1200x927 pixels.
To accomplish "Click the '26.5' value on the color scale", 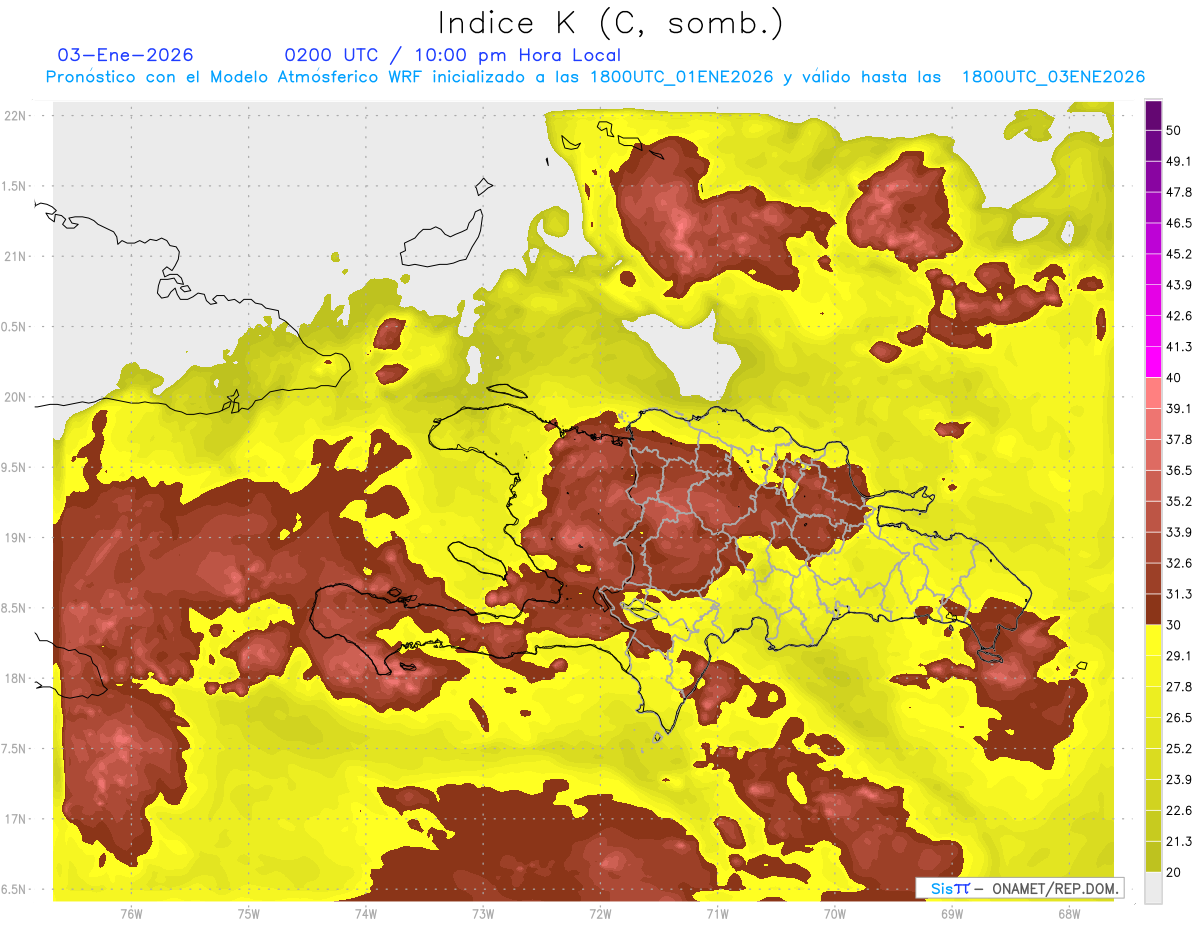I will coord(1179,718).
